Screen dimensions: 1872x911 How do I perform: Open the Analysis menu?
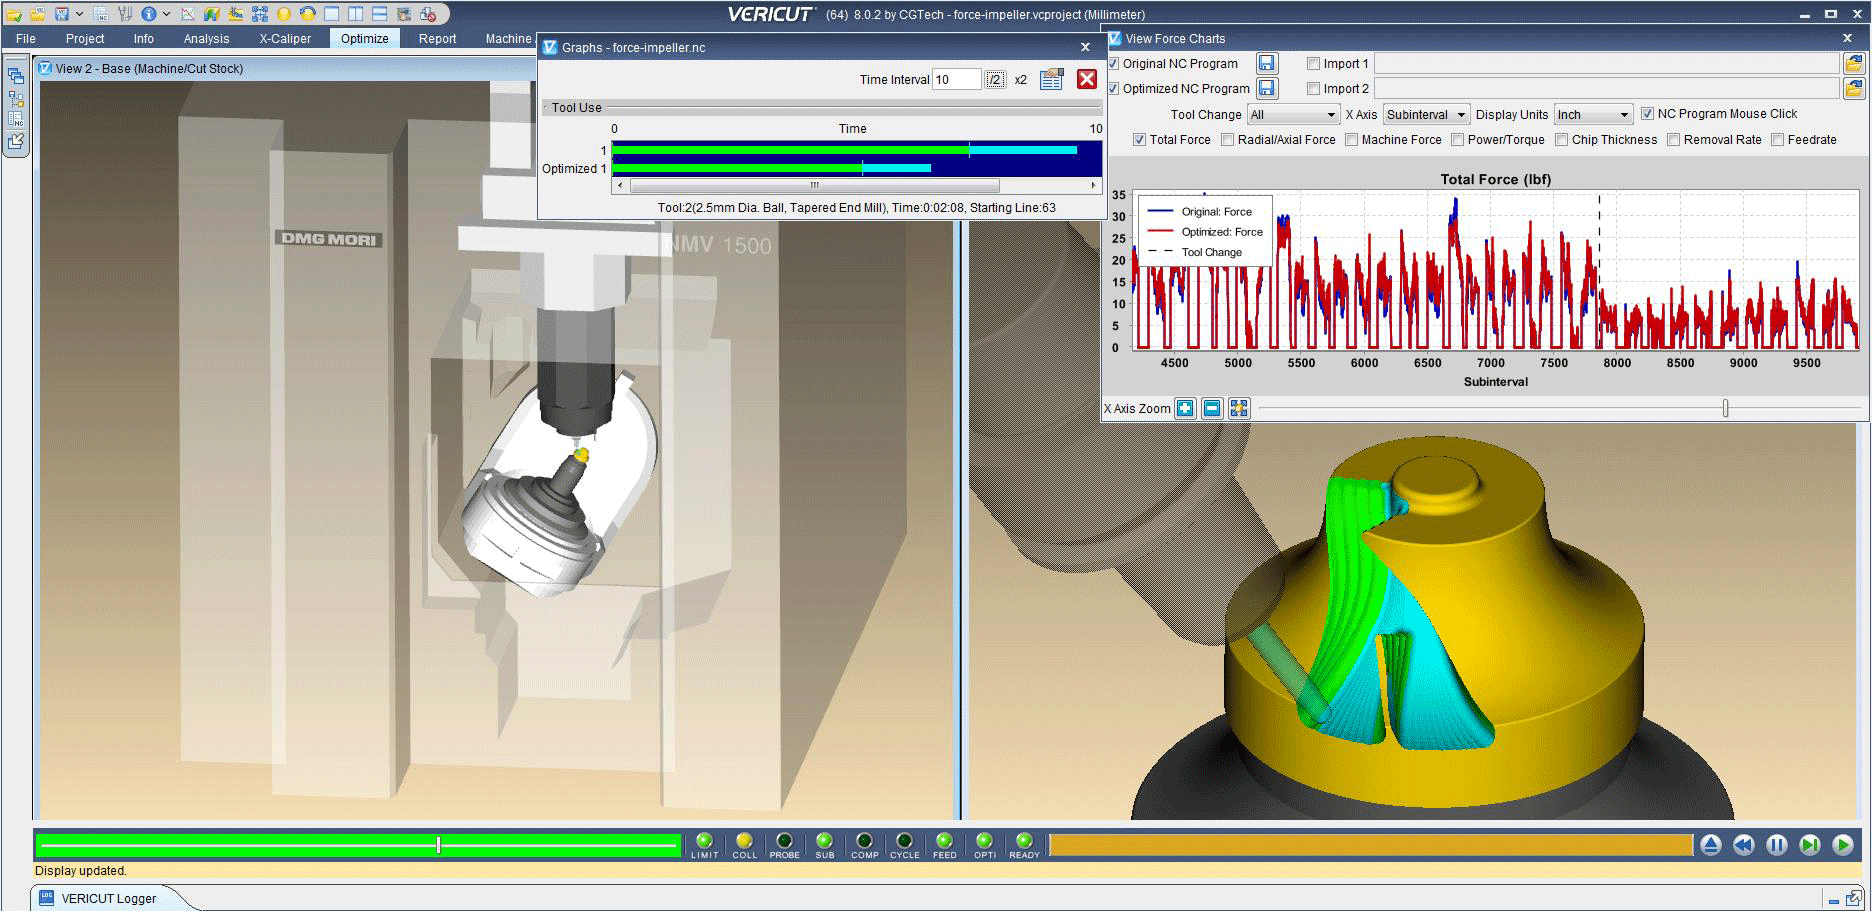click(x=207, y=39)
